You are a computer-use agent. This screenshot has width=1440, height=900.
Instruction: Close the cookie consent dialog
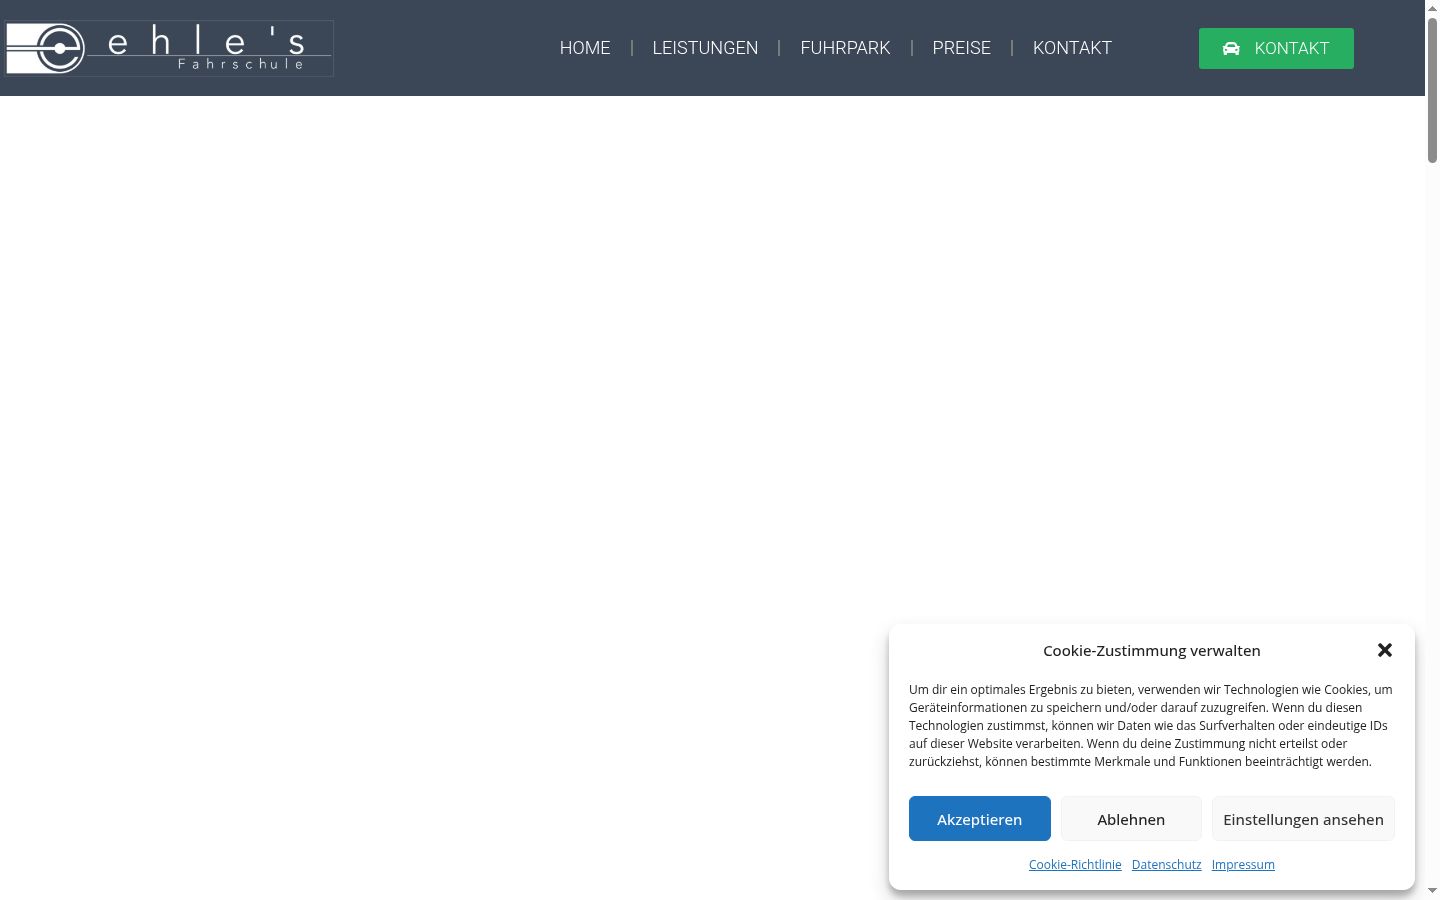[x=1385, y=650]
